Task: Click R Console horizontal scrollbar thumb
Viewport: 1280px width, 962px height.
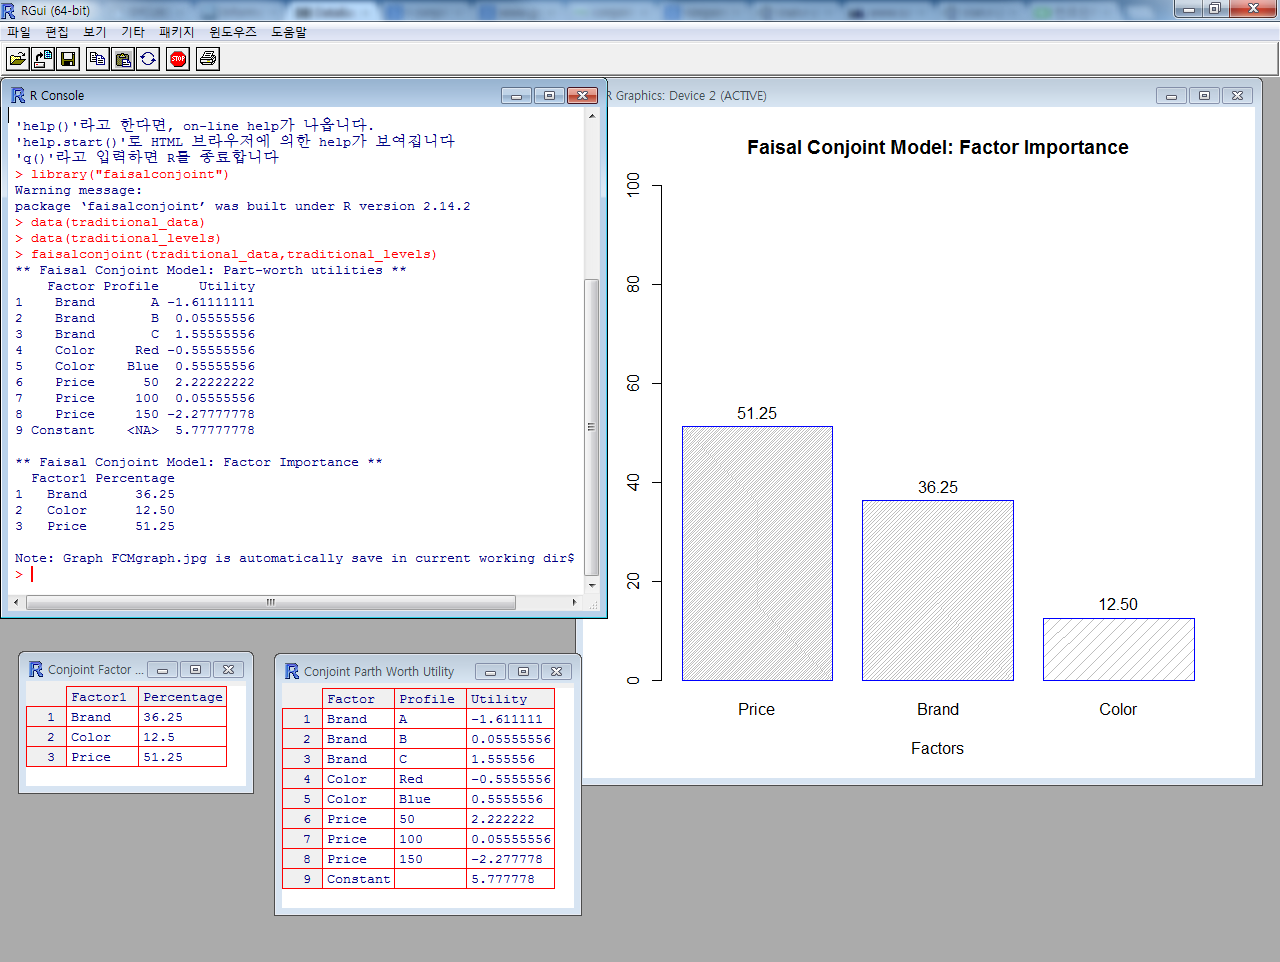Action: (271, 602)
